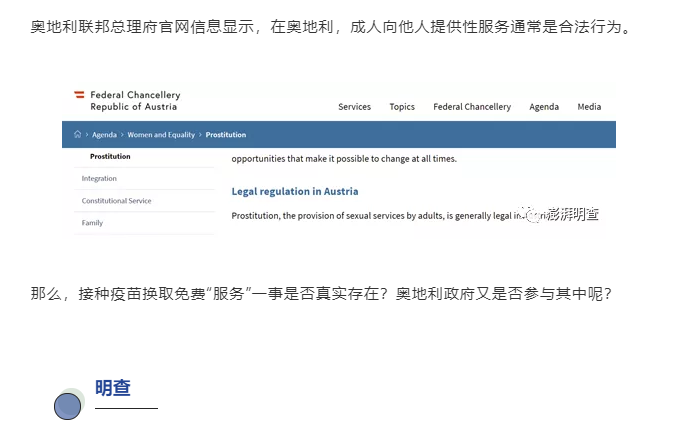The height and width of the screenshot is (448, 691).
Task: Open the Agenda navigation item
Action: (x=544, y=107)
